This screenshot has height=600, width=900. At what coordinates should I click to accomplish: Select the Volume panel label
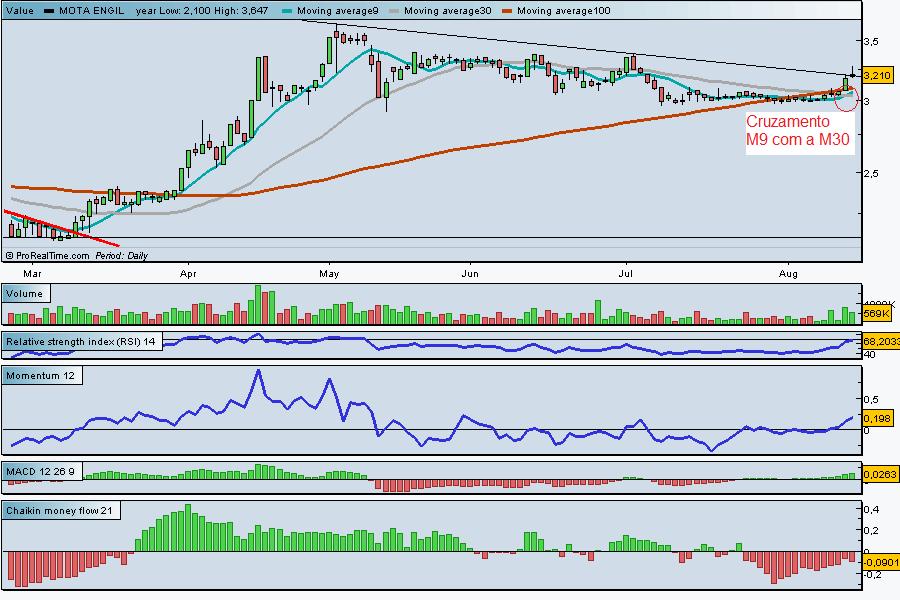tap(25, 293)
